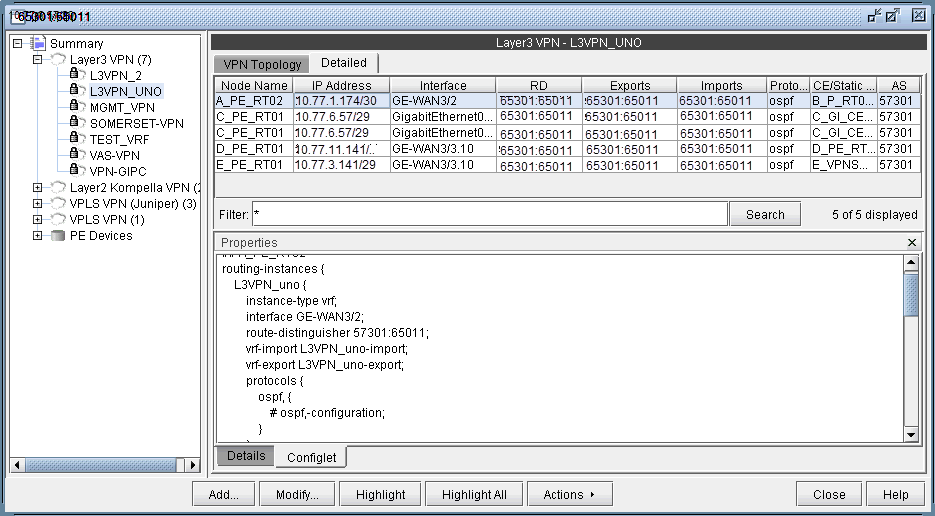Click the lock icon next to MGMT_VPN

click(75, 107)
